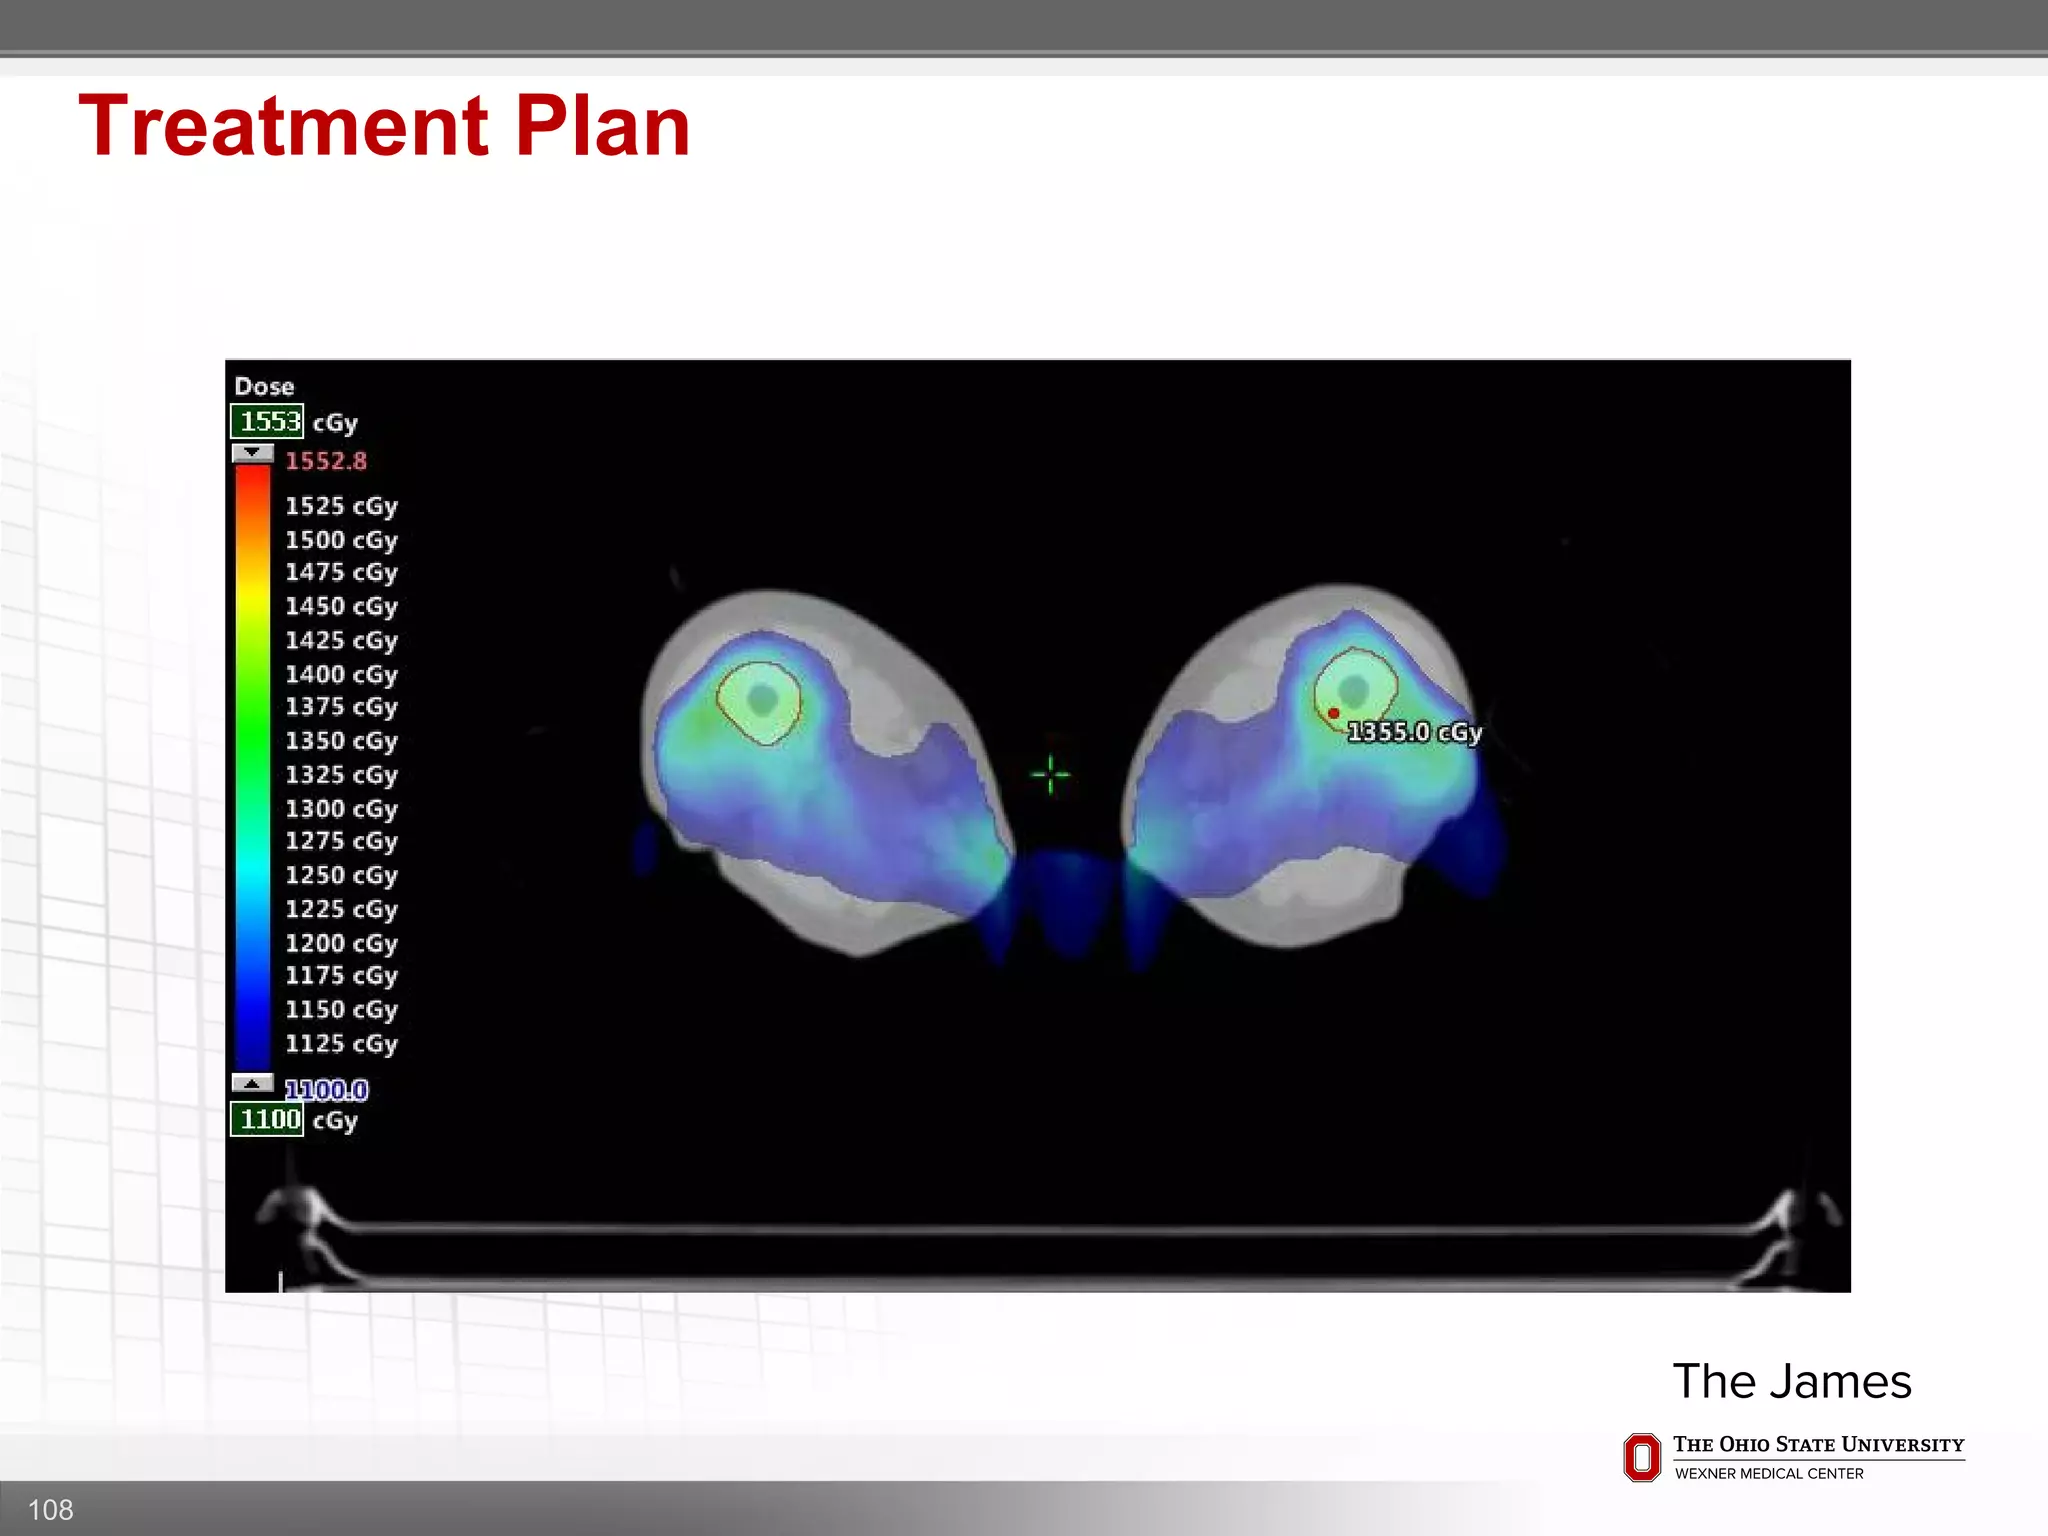Click the green isocenter crosshair
Screen dimensions: 2048x1536
click(x=1050, y=774)
